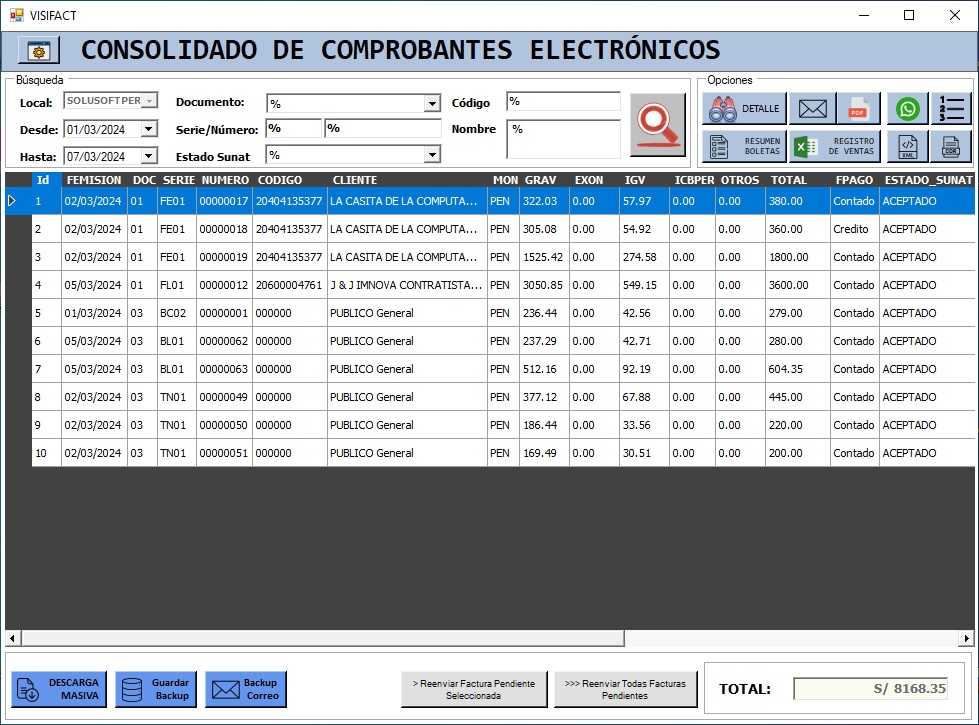Click the Descarga Masiva button
The image size is (979, 725).
pos(58,690)
